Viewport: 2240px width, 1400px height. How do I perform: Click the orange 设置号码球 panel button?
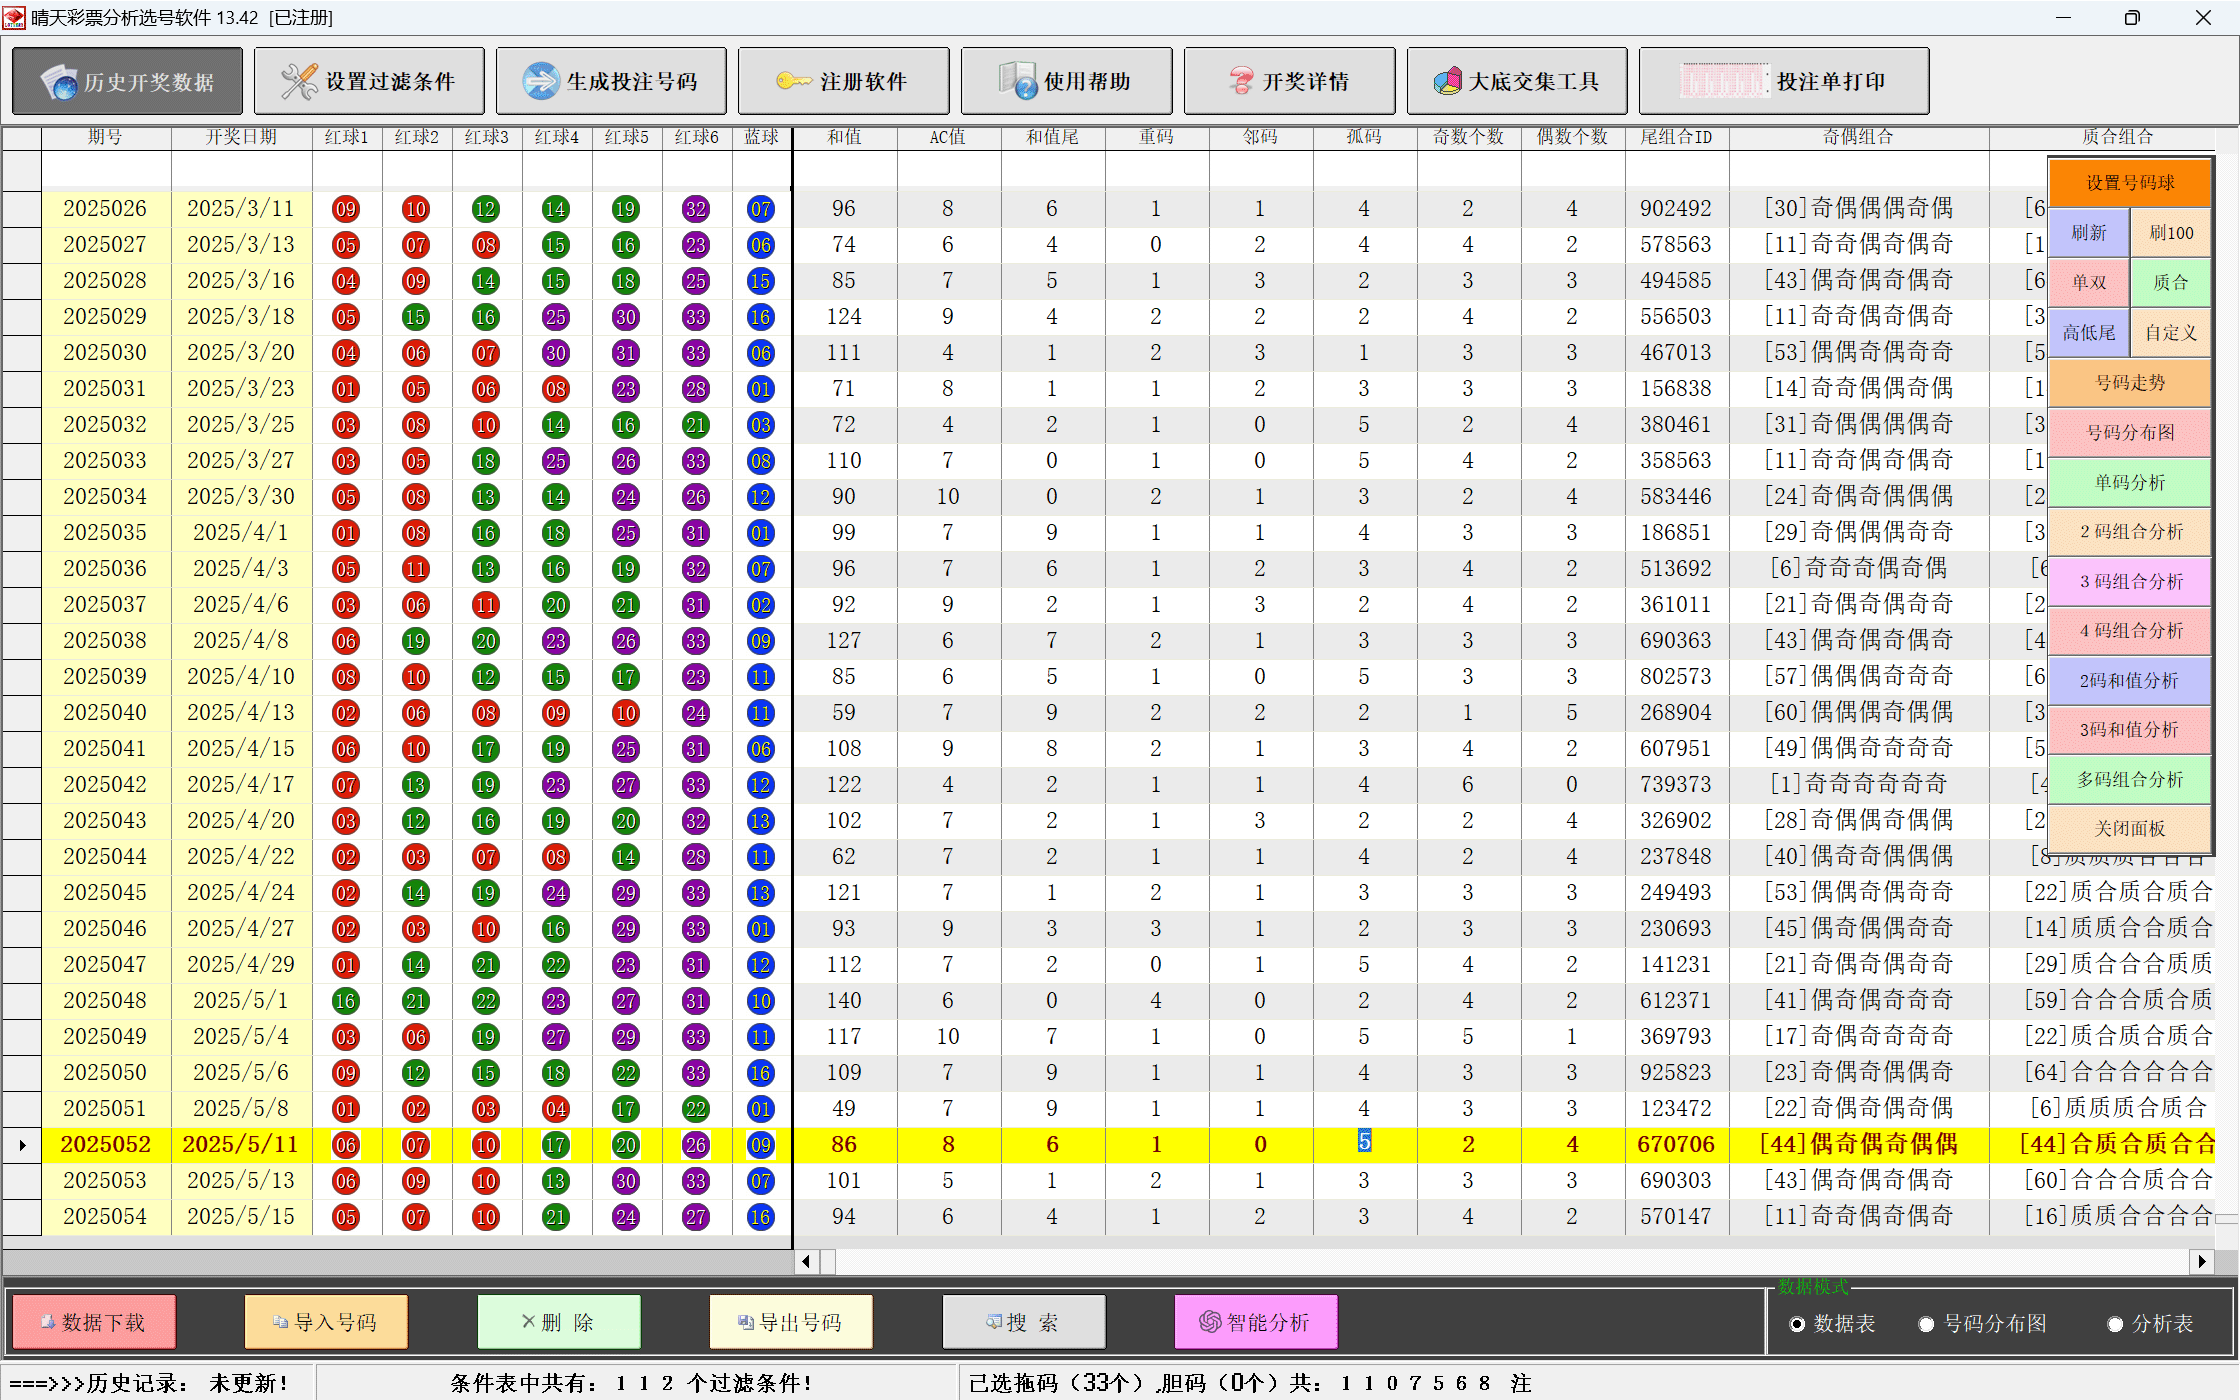[2129, 183]
